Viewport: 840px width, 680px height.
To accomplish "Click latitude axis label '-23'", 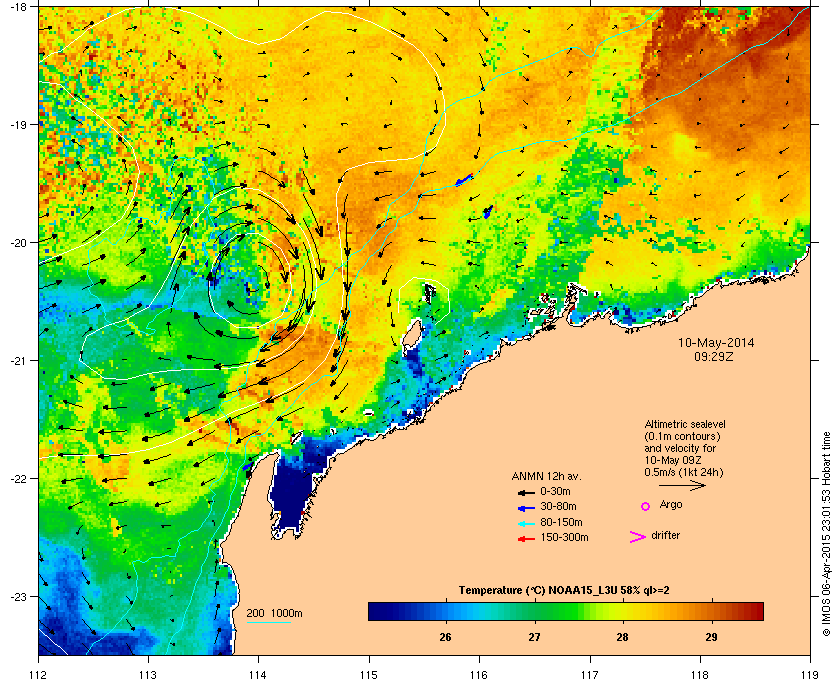I will [x=18, y=596].
